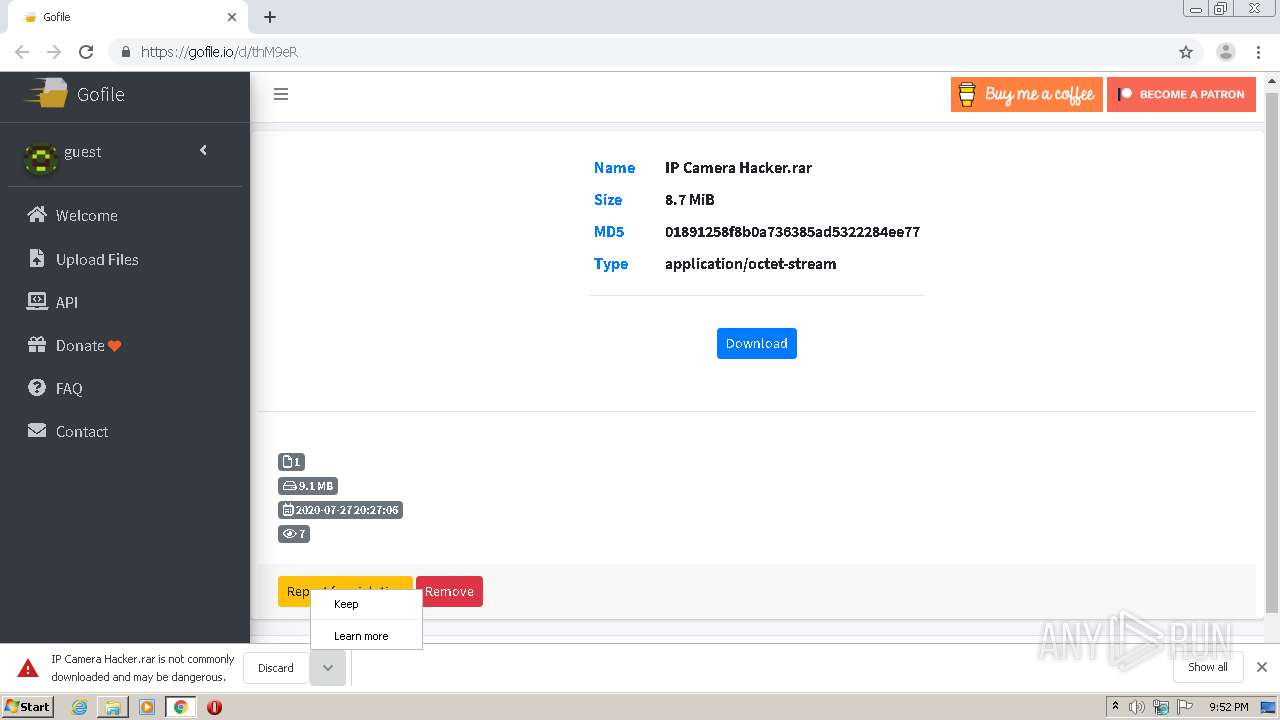Click Chrome icon in taskbar
Viewport: 1280px width, 720px height.
(181, 707)
